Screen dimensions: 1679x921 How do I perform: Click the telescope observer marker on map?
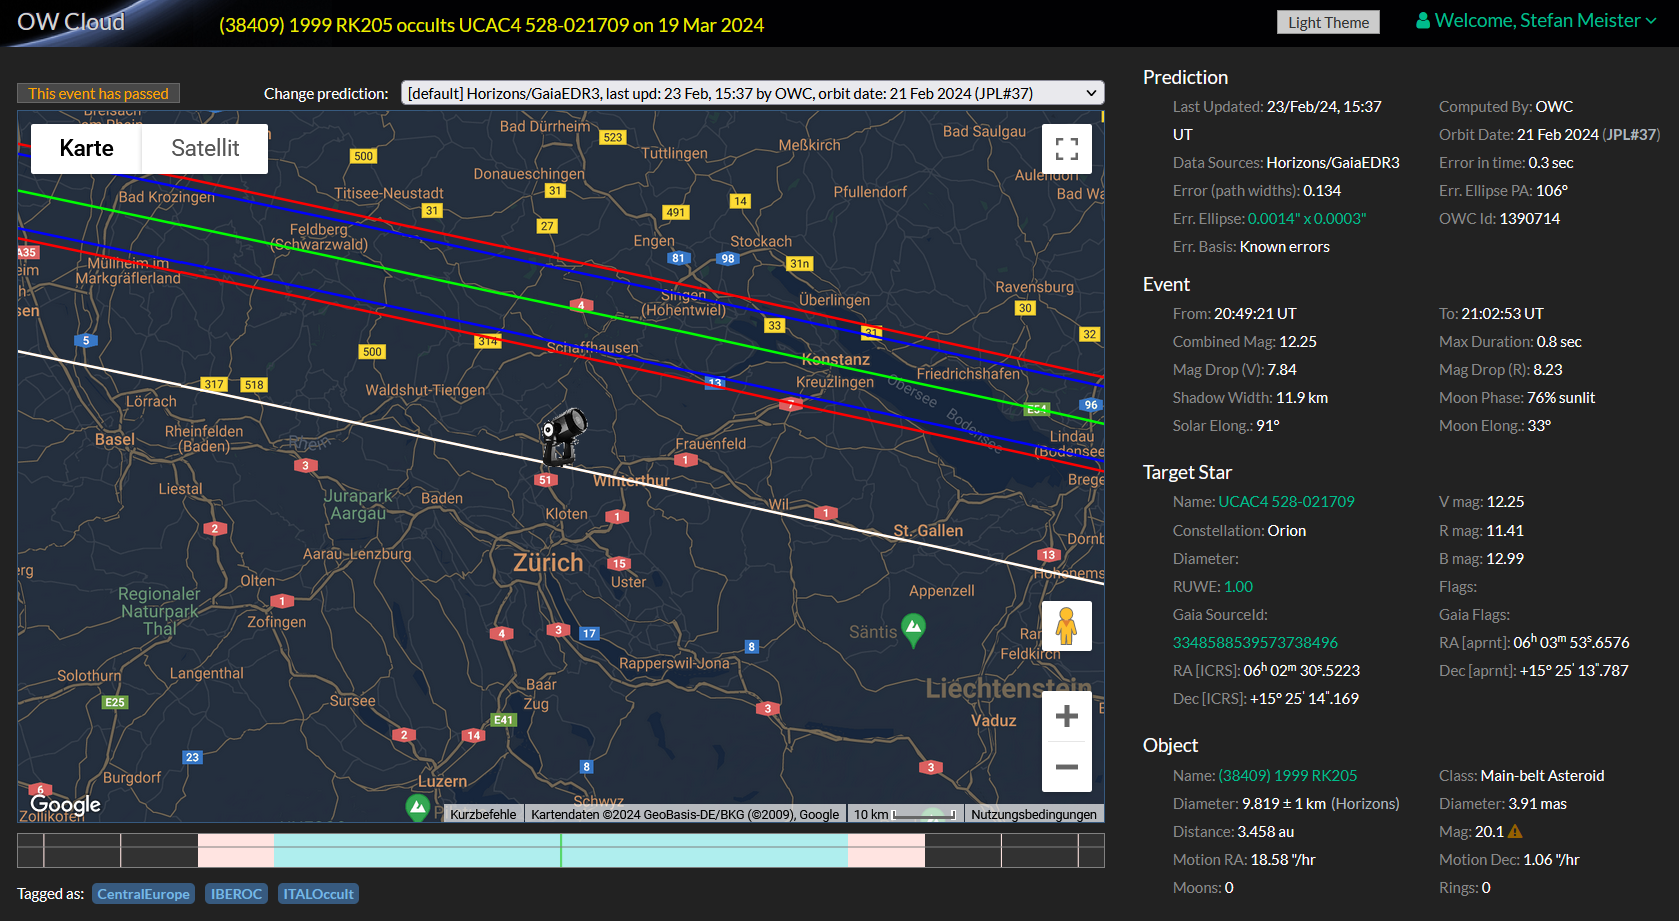[563, 436]
